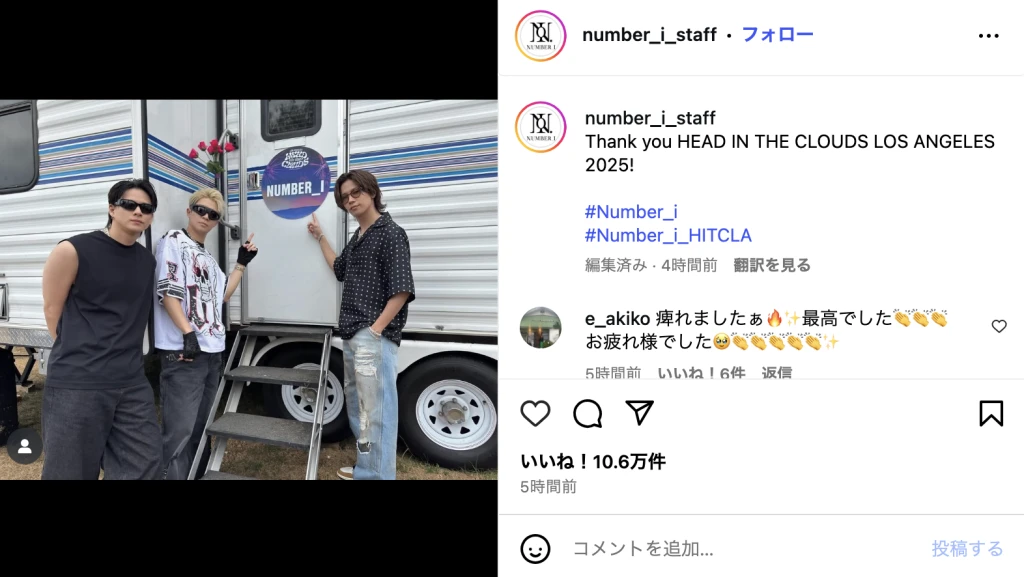Show tagged people icon on photo
Image resolution: width=1024 pixels, height=577 pixels.
click(x=25, y=446)
